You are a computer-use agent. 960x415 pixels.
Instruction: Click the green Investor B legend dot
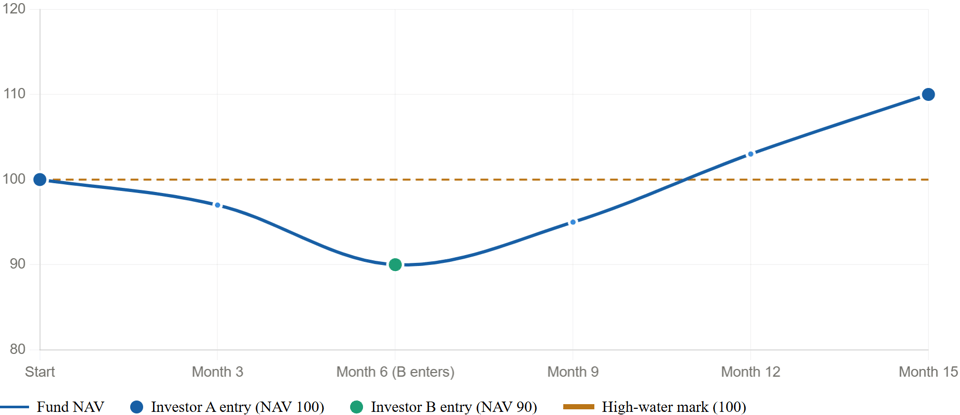356,407
